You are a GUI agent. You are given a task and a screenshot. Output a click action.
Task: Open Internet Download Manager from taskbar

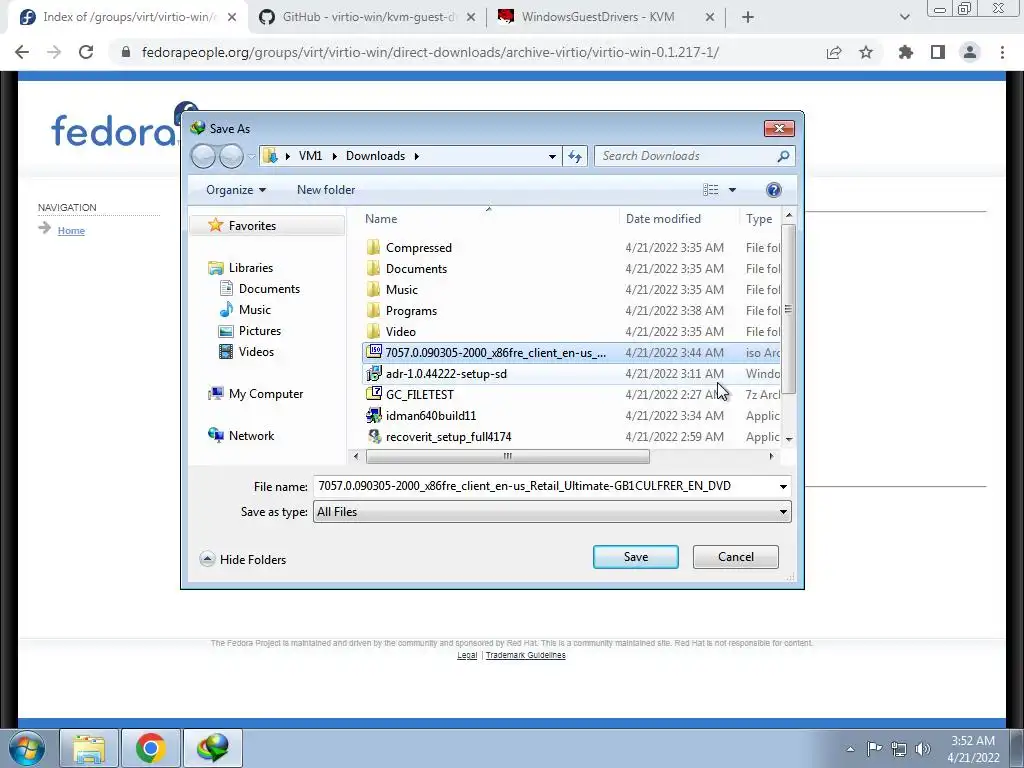click(213, 748)
